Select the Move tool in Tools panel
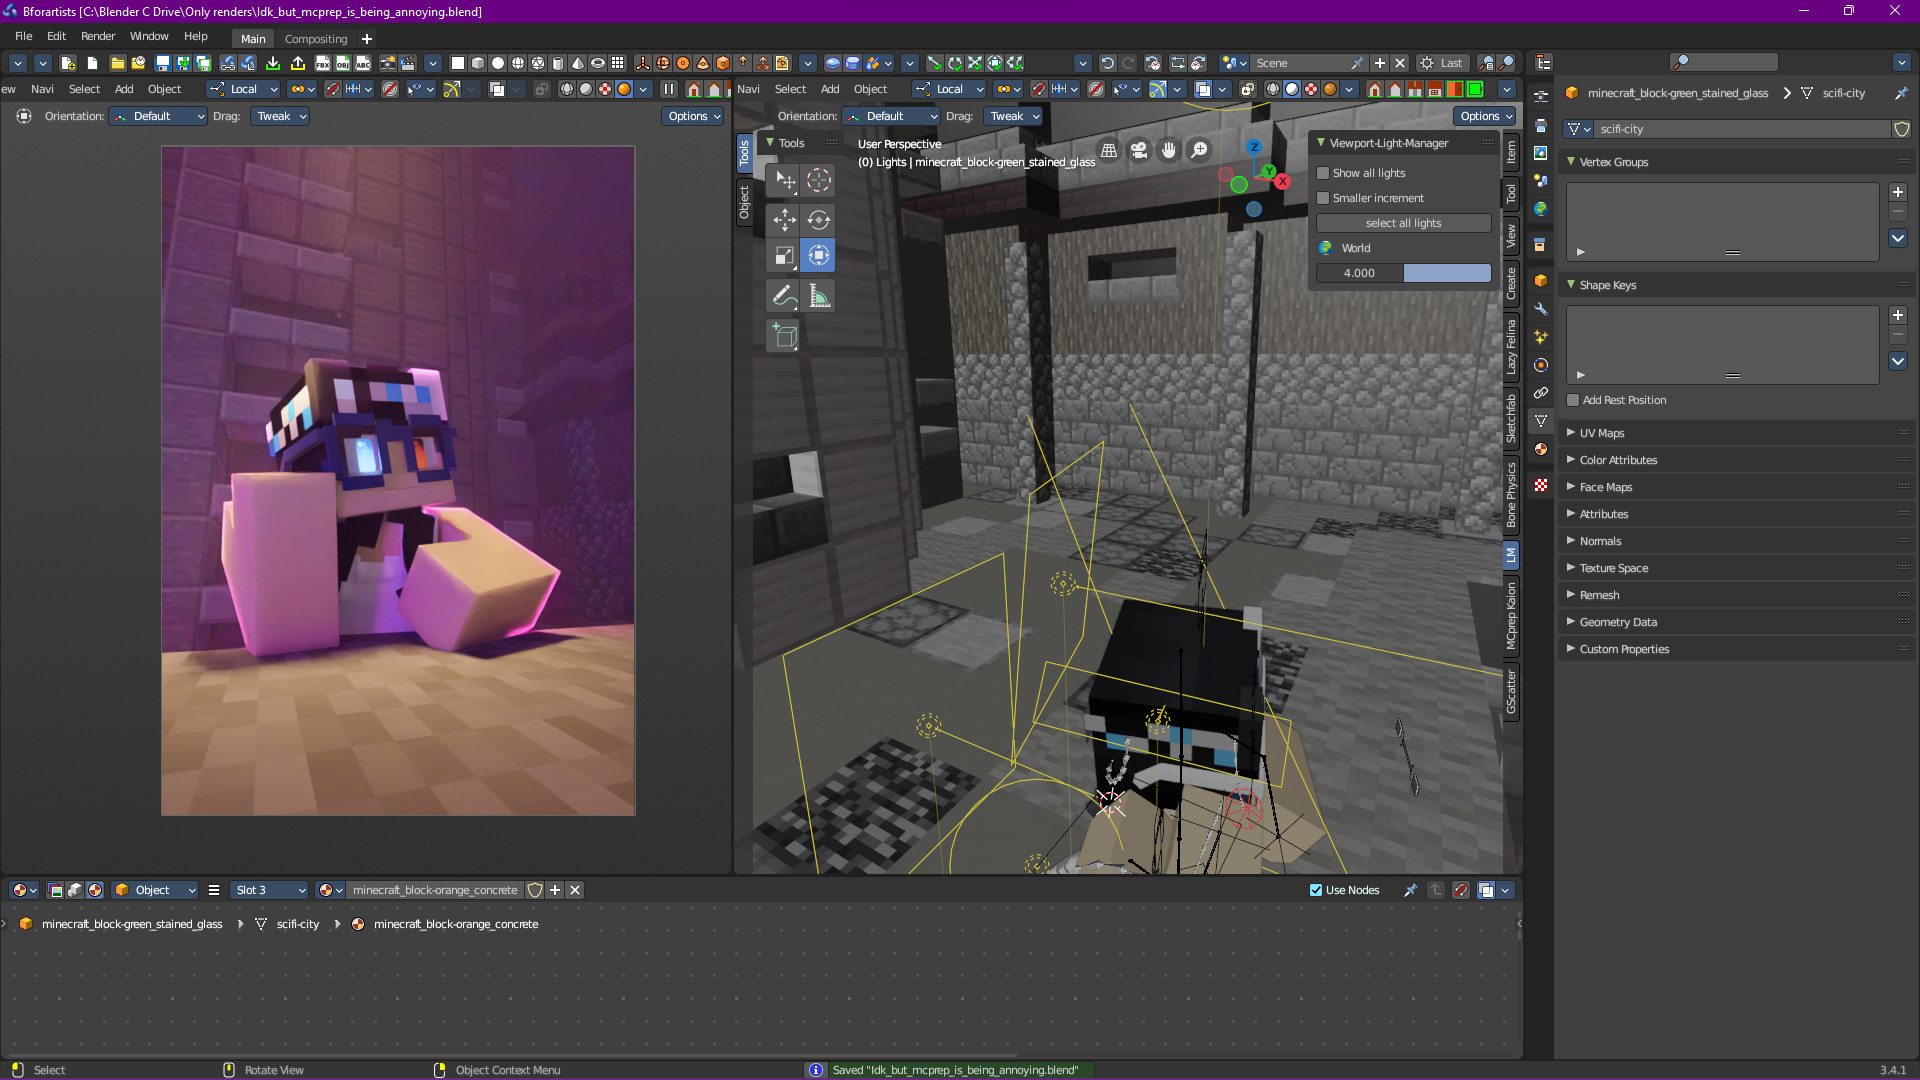The image size is (1920, 1080). (x=784, y=220)
